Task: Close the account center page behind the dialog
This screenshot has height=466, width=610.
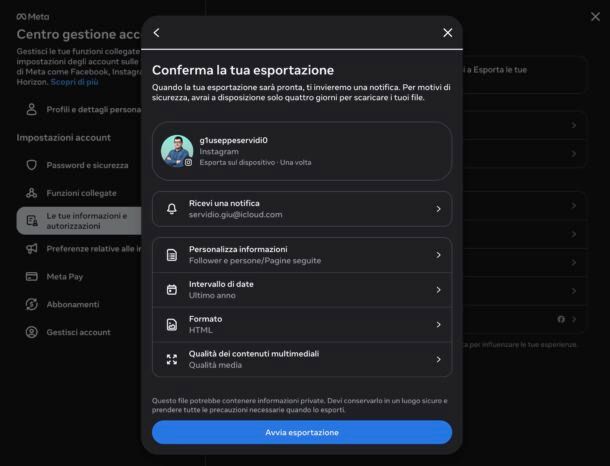Action: (595, 16)
